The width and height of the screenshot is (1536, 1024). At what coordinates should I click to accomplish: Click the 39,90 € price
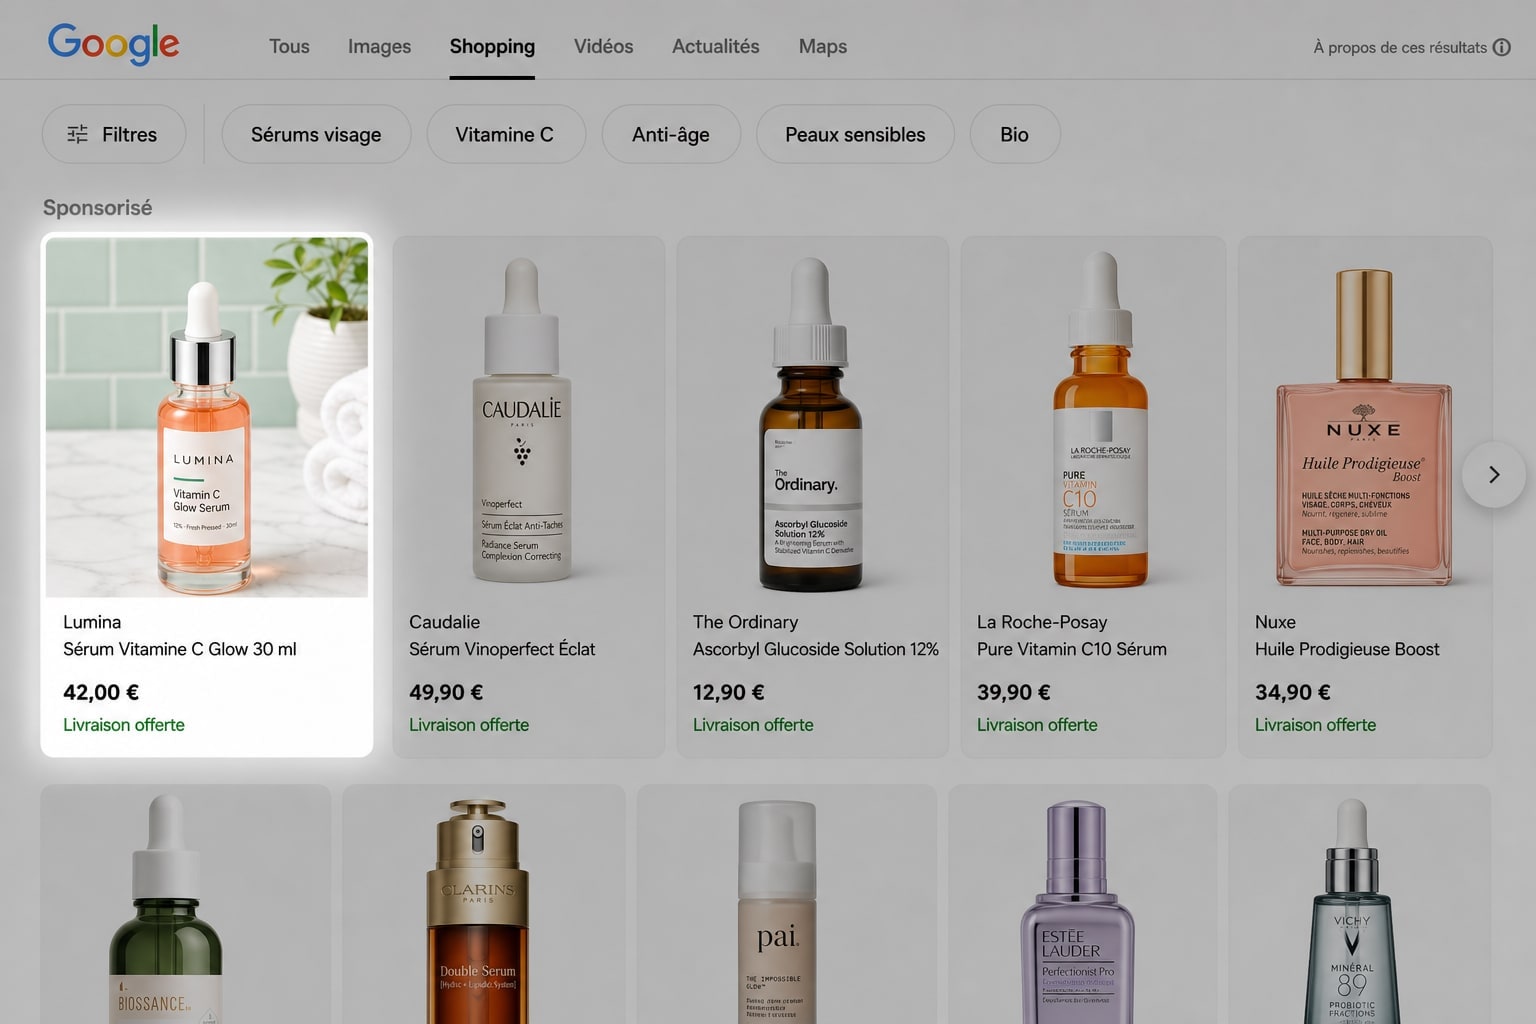pos(1014,692)
